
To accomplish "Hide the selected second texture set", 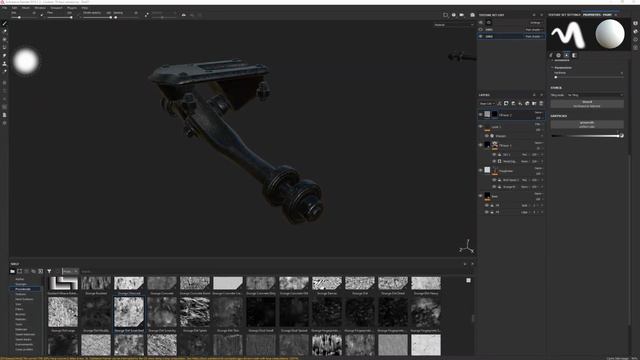I will click(x=480, y=36).
